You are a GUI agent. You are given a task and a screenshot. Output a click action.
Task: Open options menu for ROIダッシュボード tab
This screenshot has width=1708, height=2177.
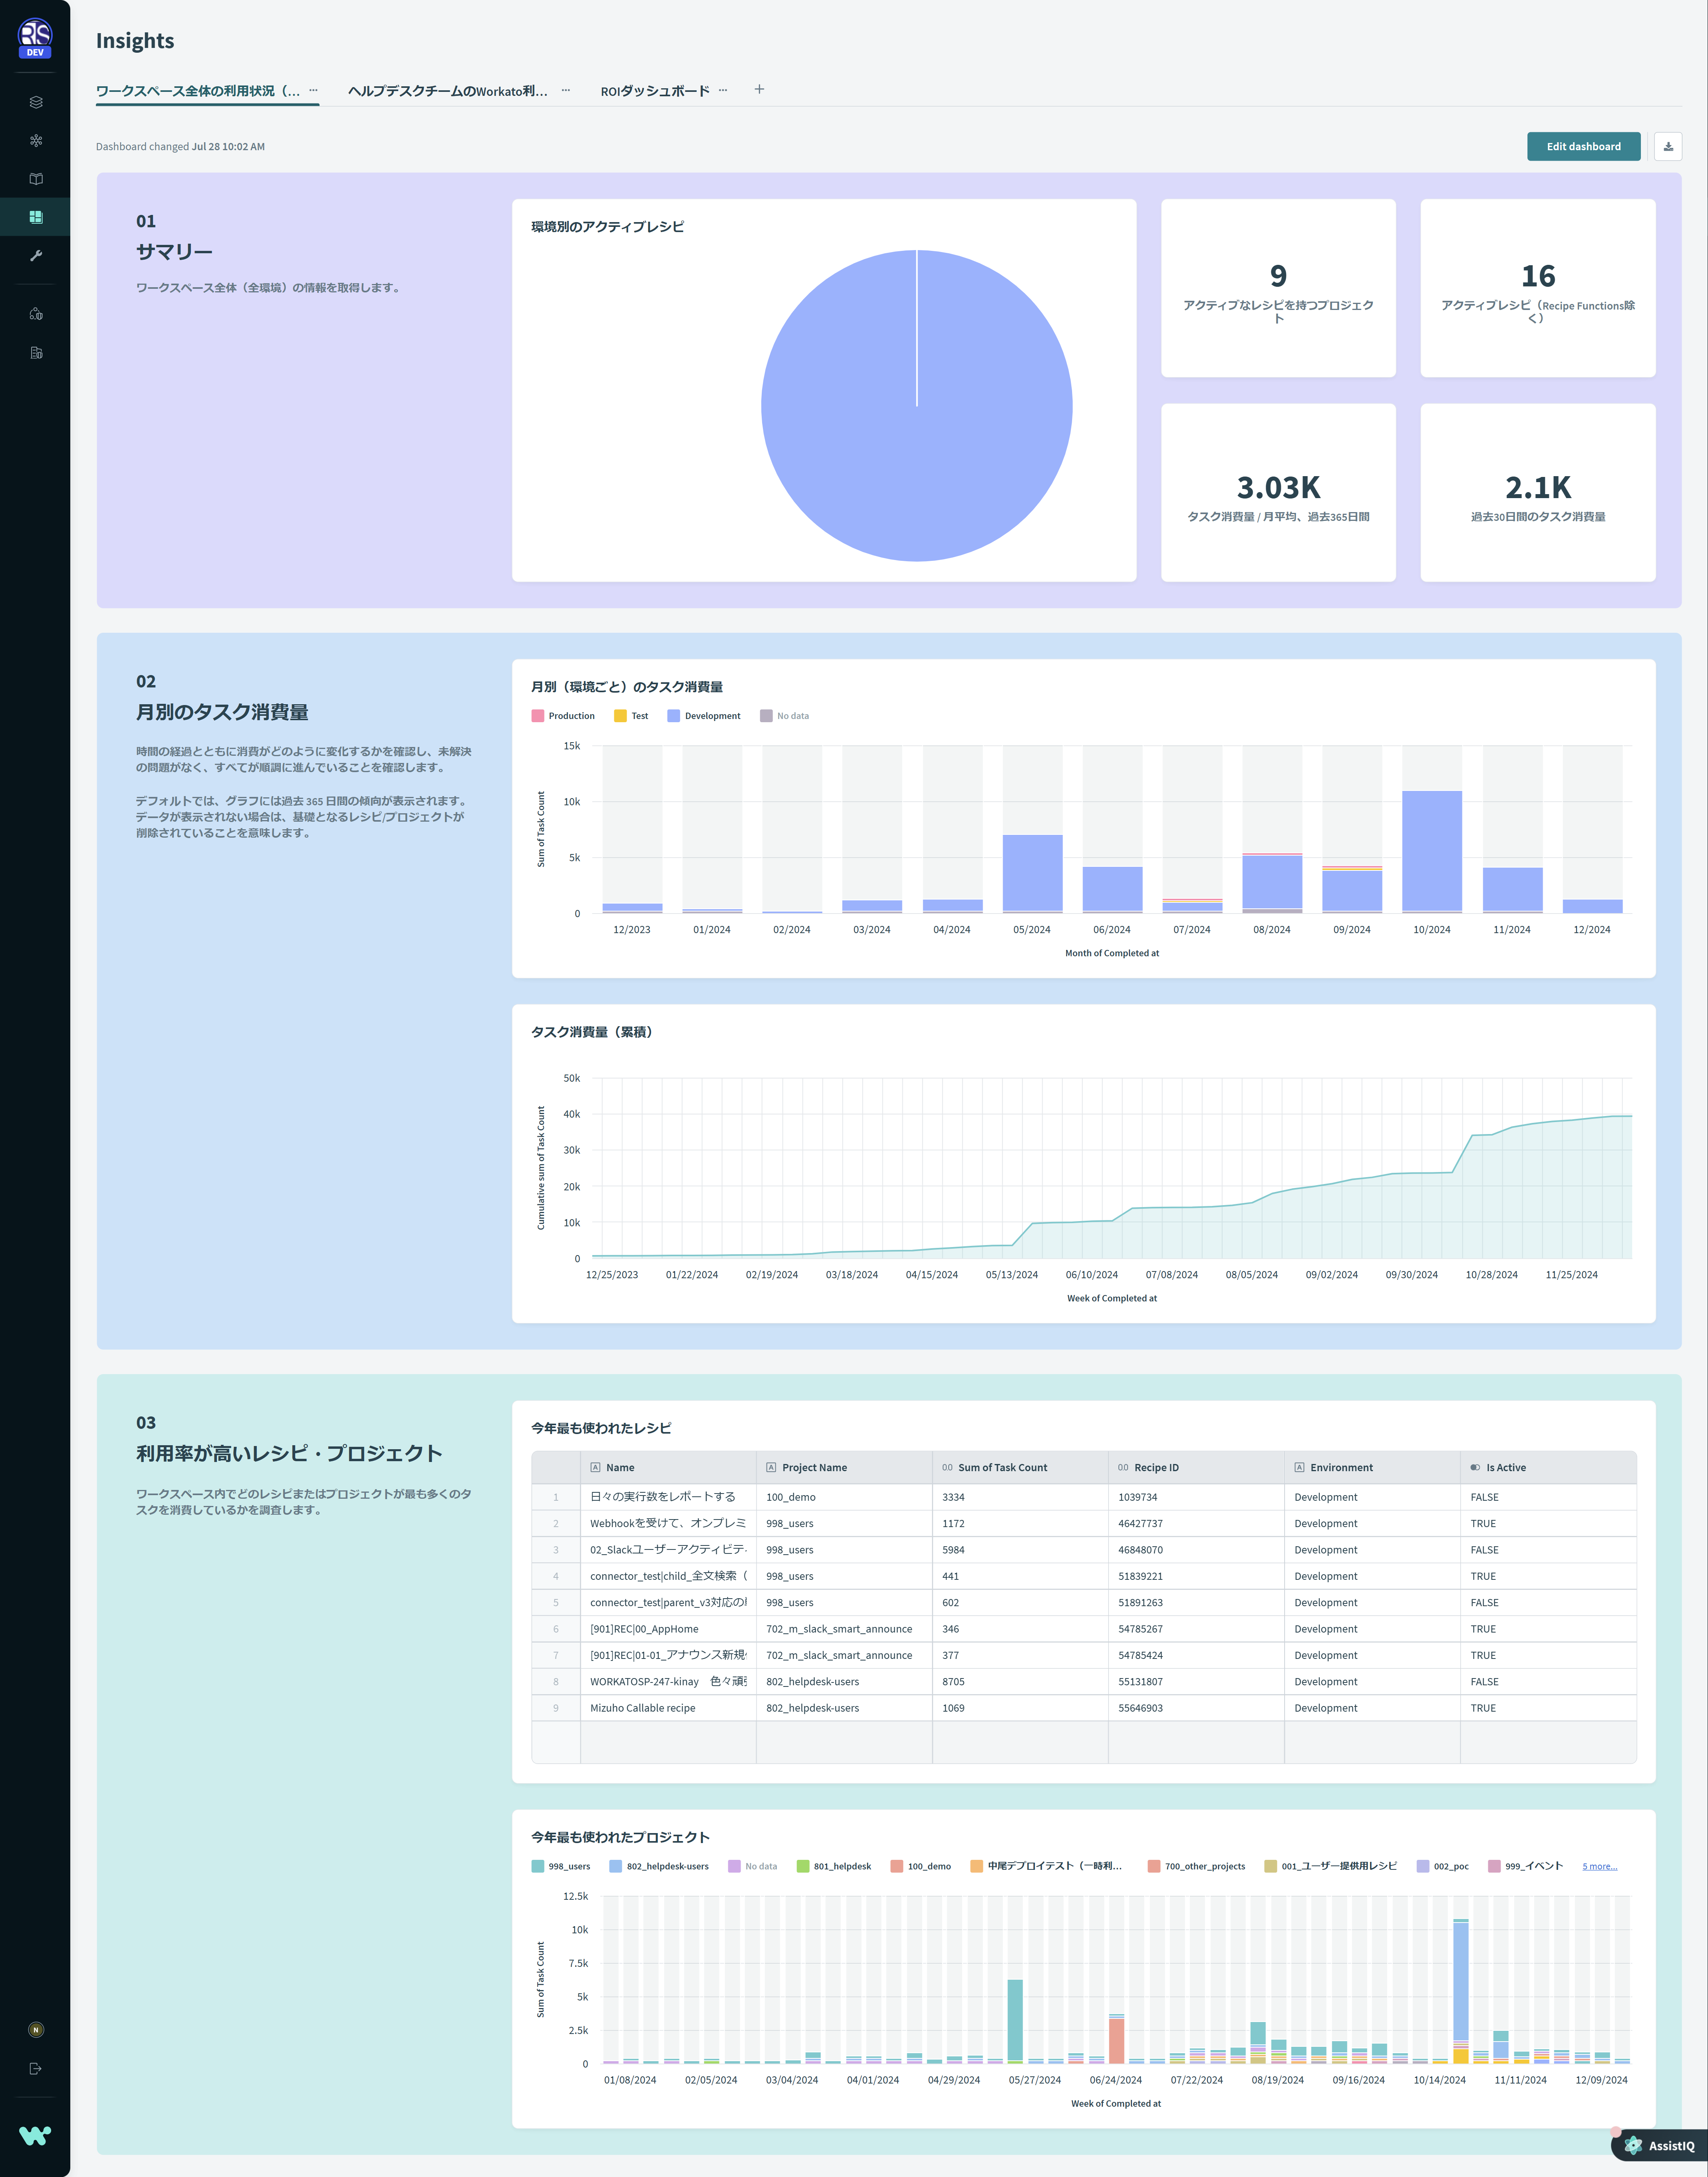tap(722, 90)
